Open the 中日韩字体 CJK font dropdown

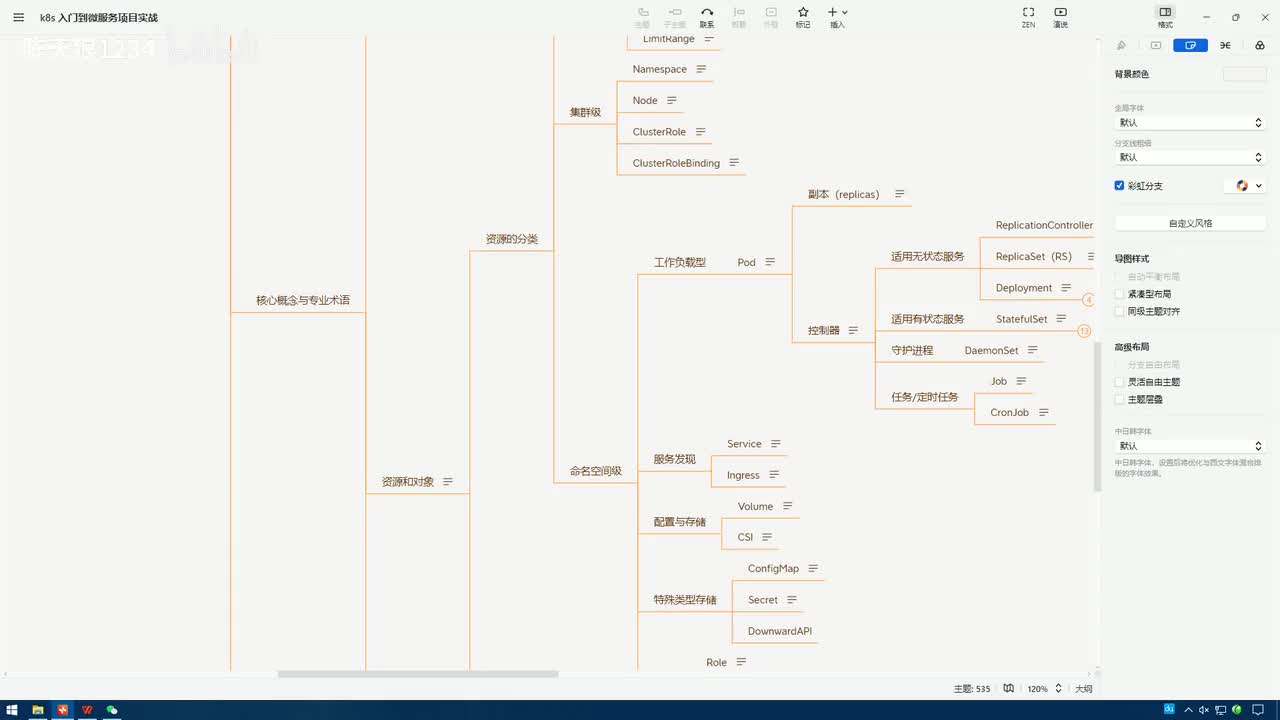coord(1190,446)
